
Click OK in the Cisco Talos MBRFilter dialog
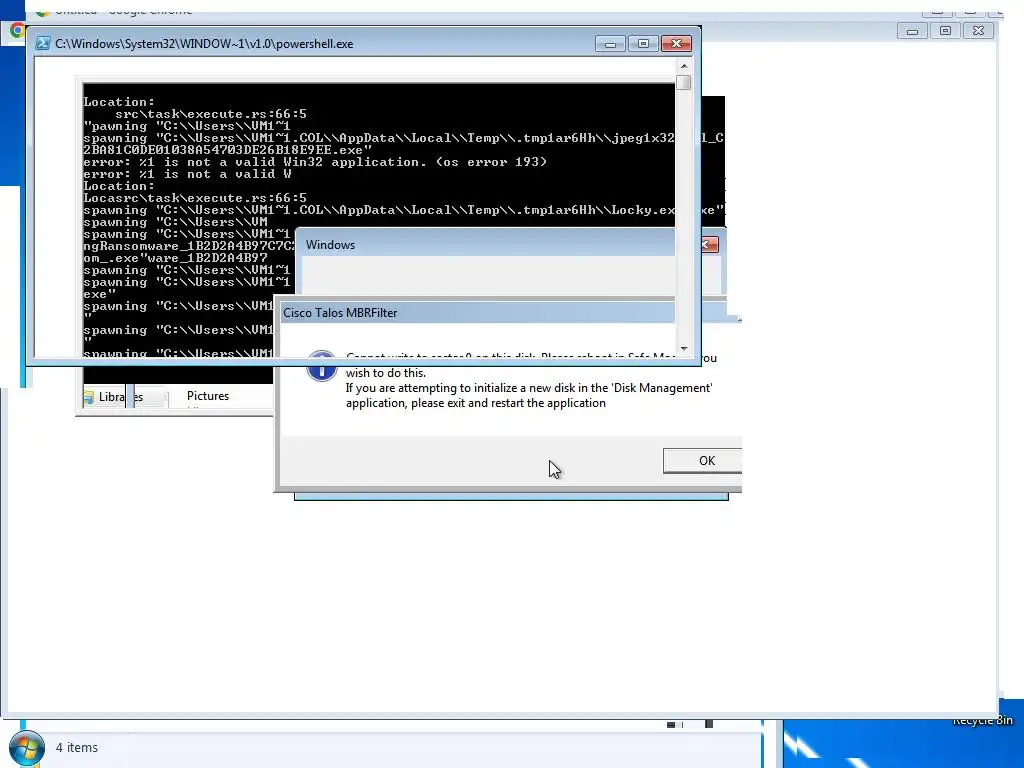pyautogui.click(x=703, y=460)
